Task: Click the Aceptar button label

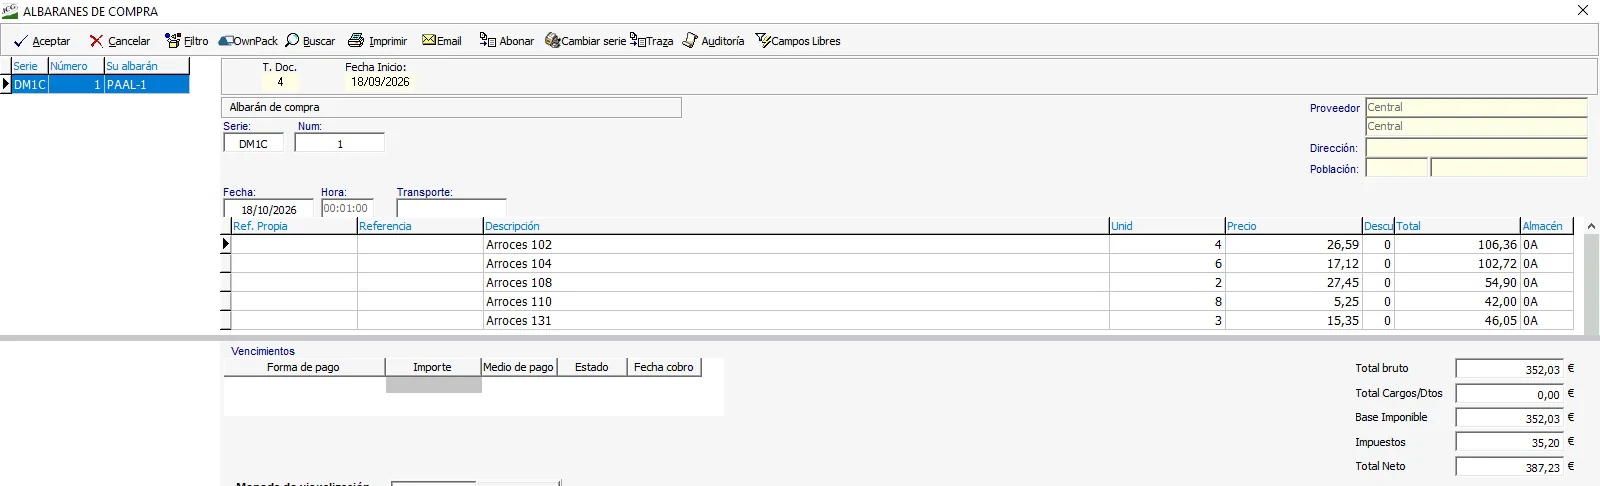Action: [x=51, y=42]
